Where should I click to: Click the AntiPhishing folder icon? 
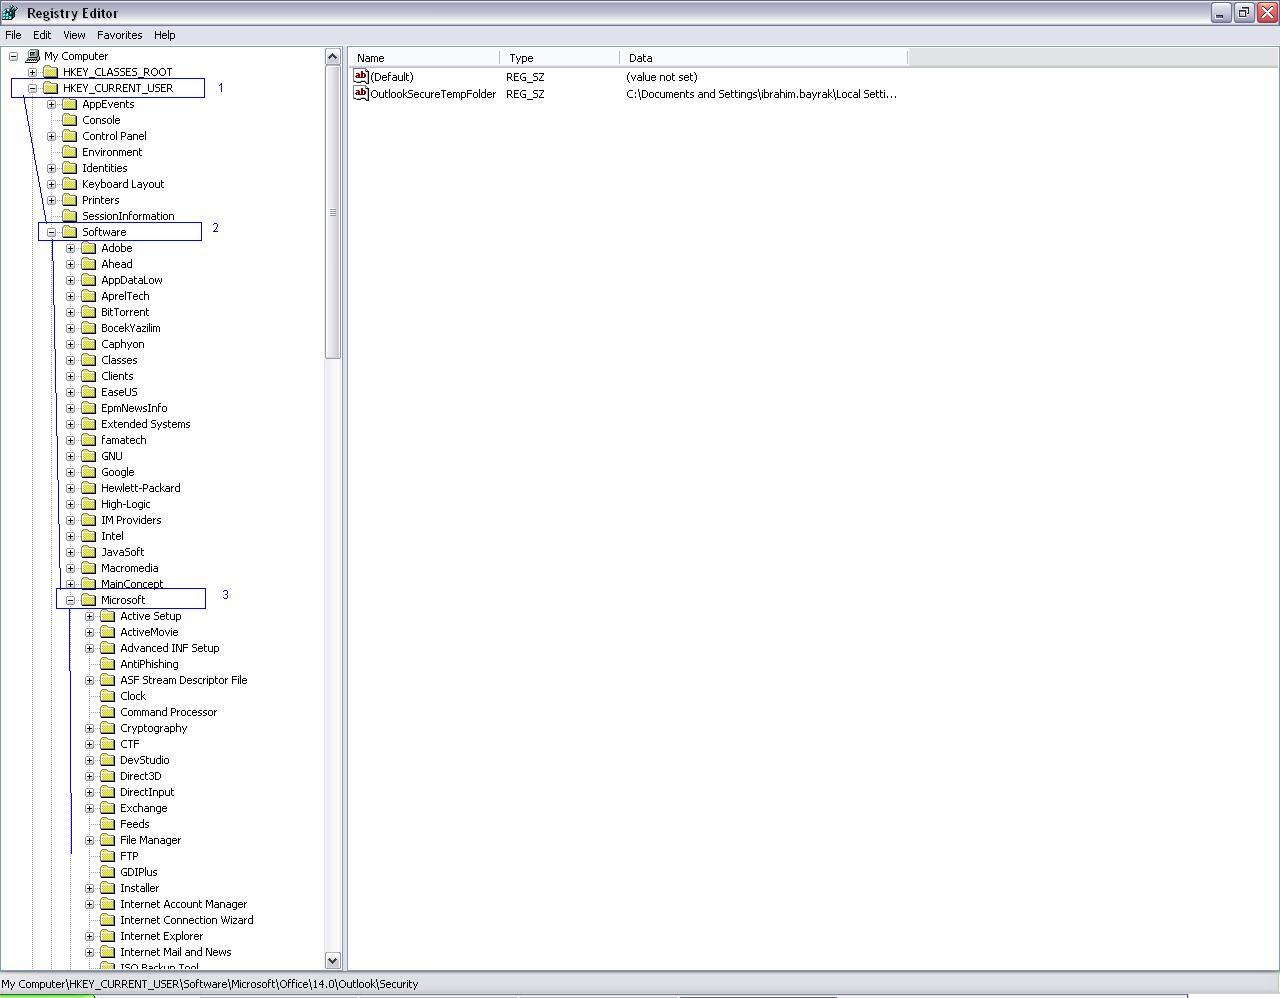point(108,664)
